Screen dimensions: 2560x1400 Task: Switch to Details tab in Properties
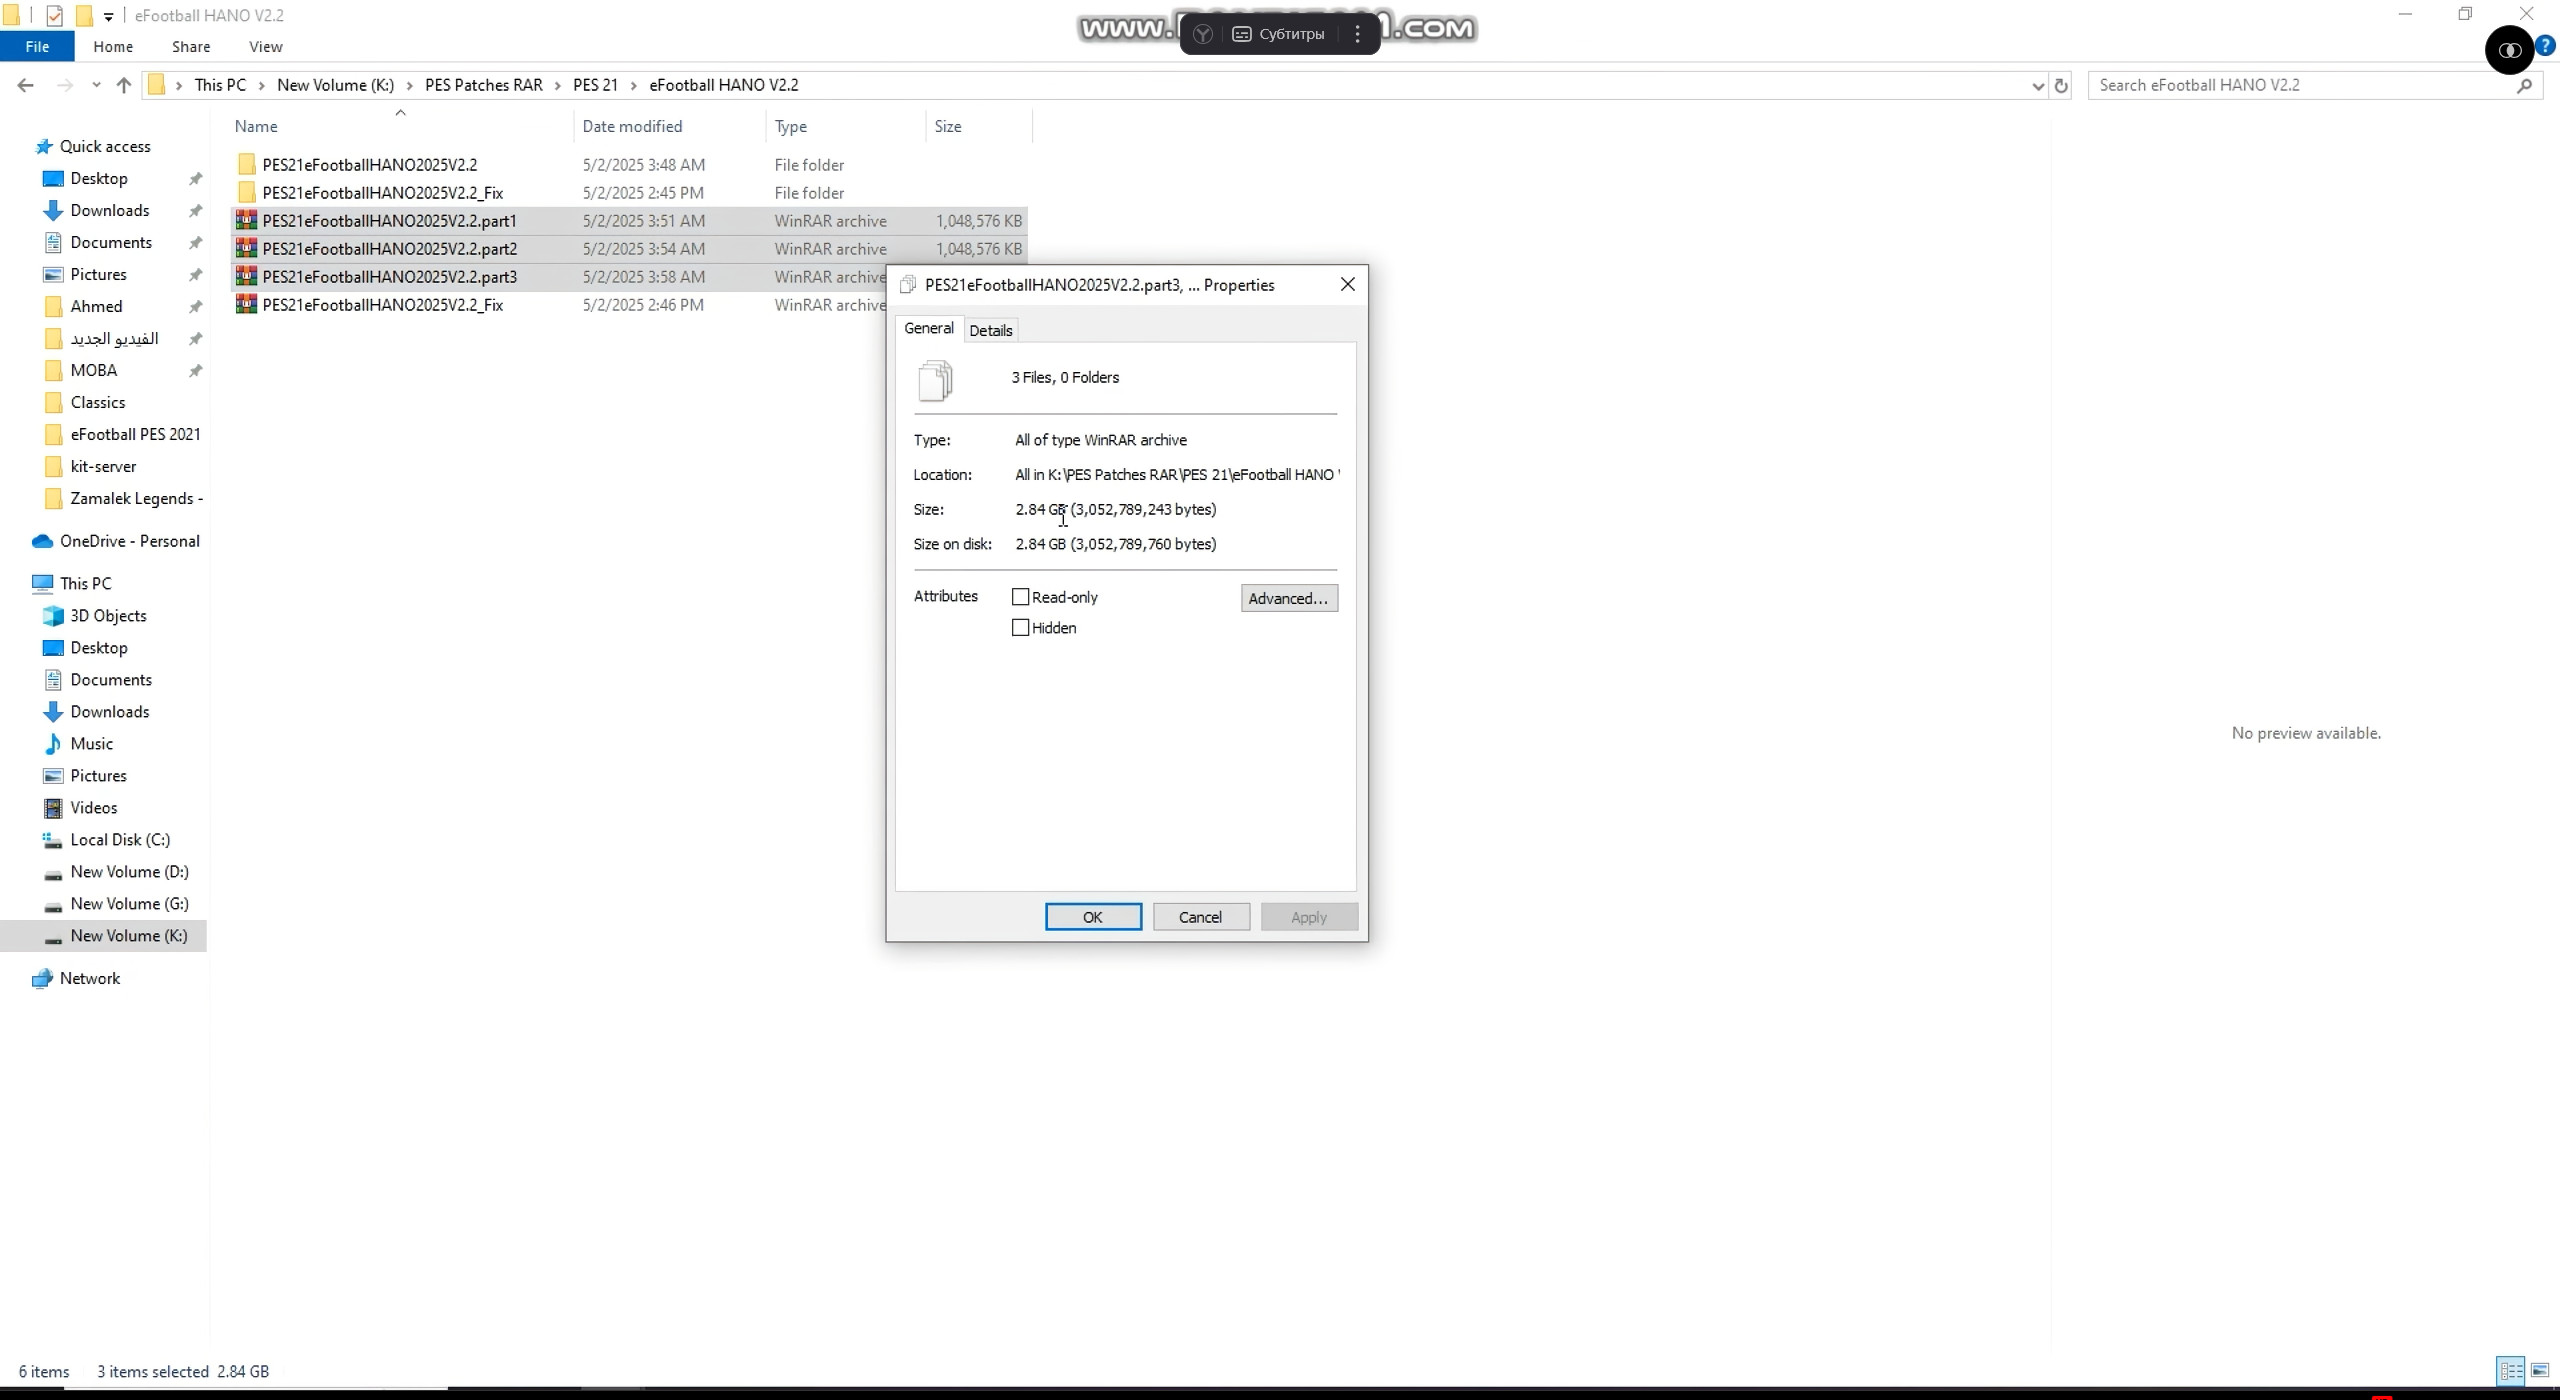coord(990,330)
